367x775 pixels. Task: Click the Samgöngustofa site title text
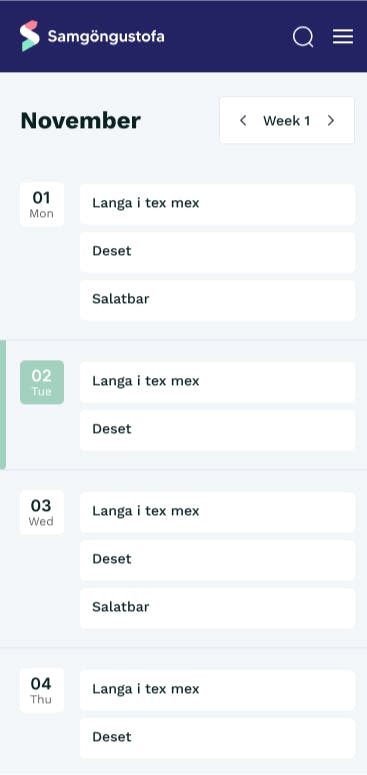(x=106, y=37)
